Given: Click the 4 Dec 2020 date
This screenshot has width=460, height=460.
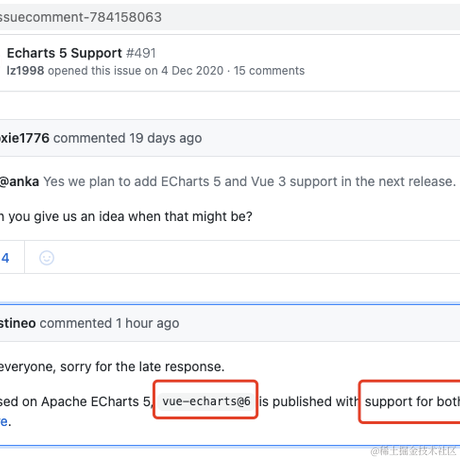Looking at the screenshot, I should click(x=192, y=71).
